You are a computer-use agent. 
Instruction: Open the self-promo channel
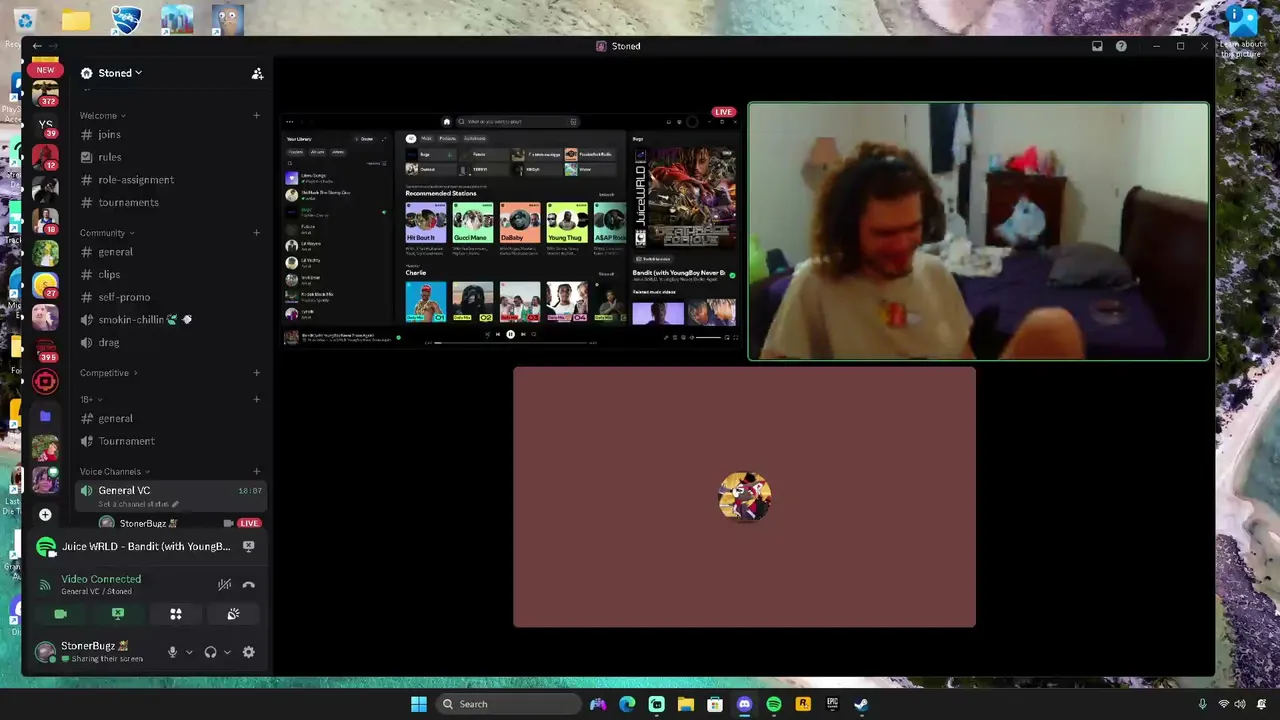(x=170, y=297)
